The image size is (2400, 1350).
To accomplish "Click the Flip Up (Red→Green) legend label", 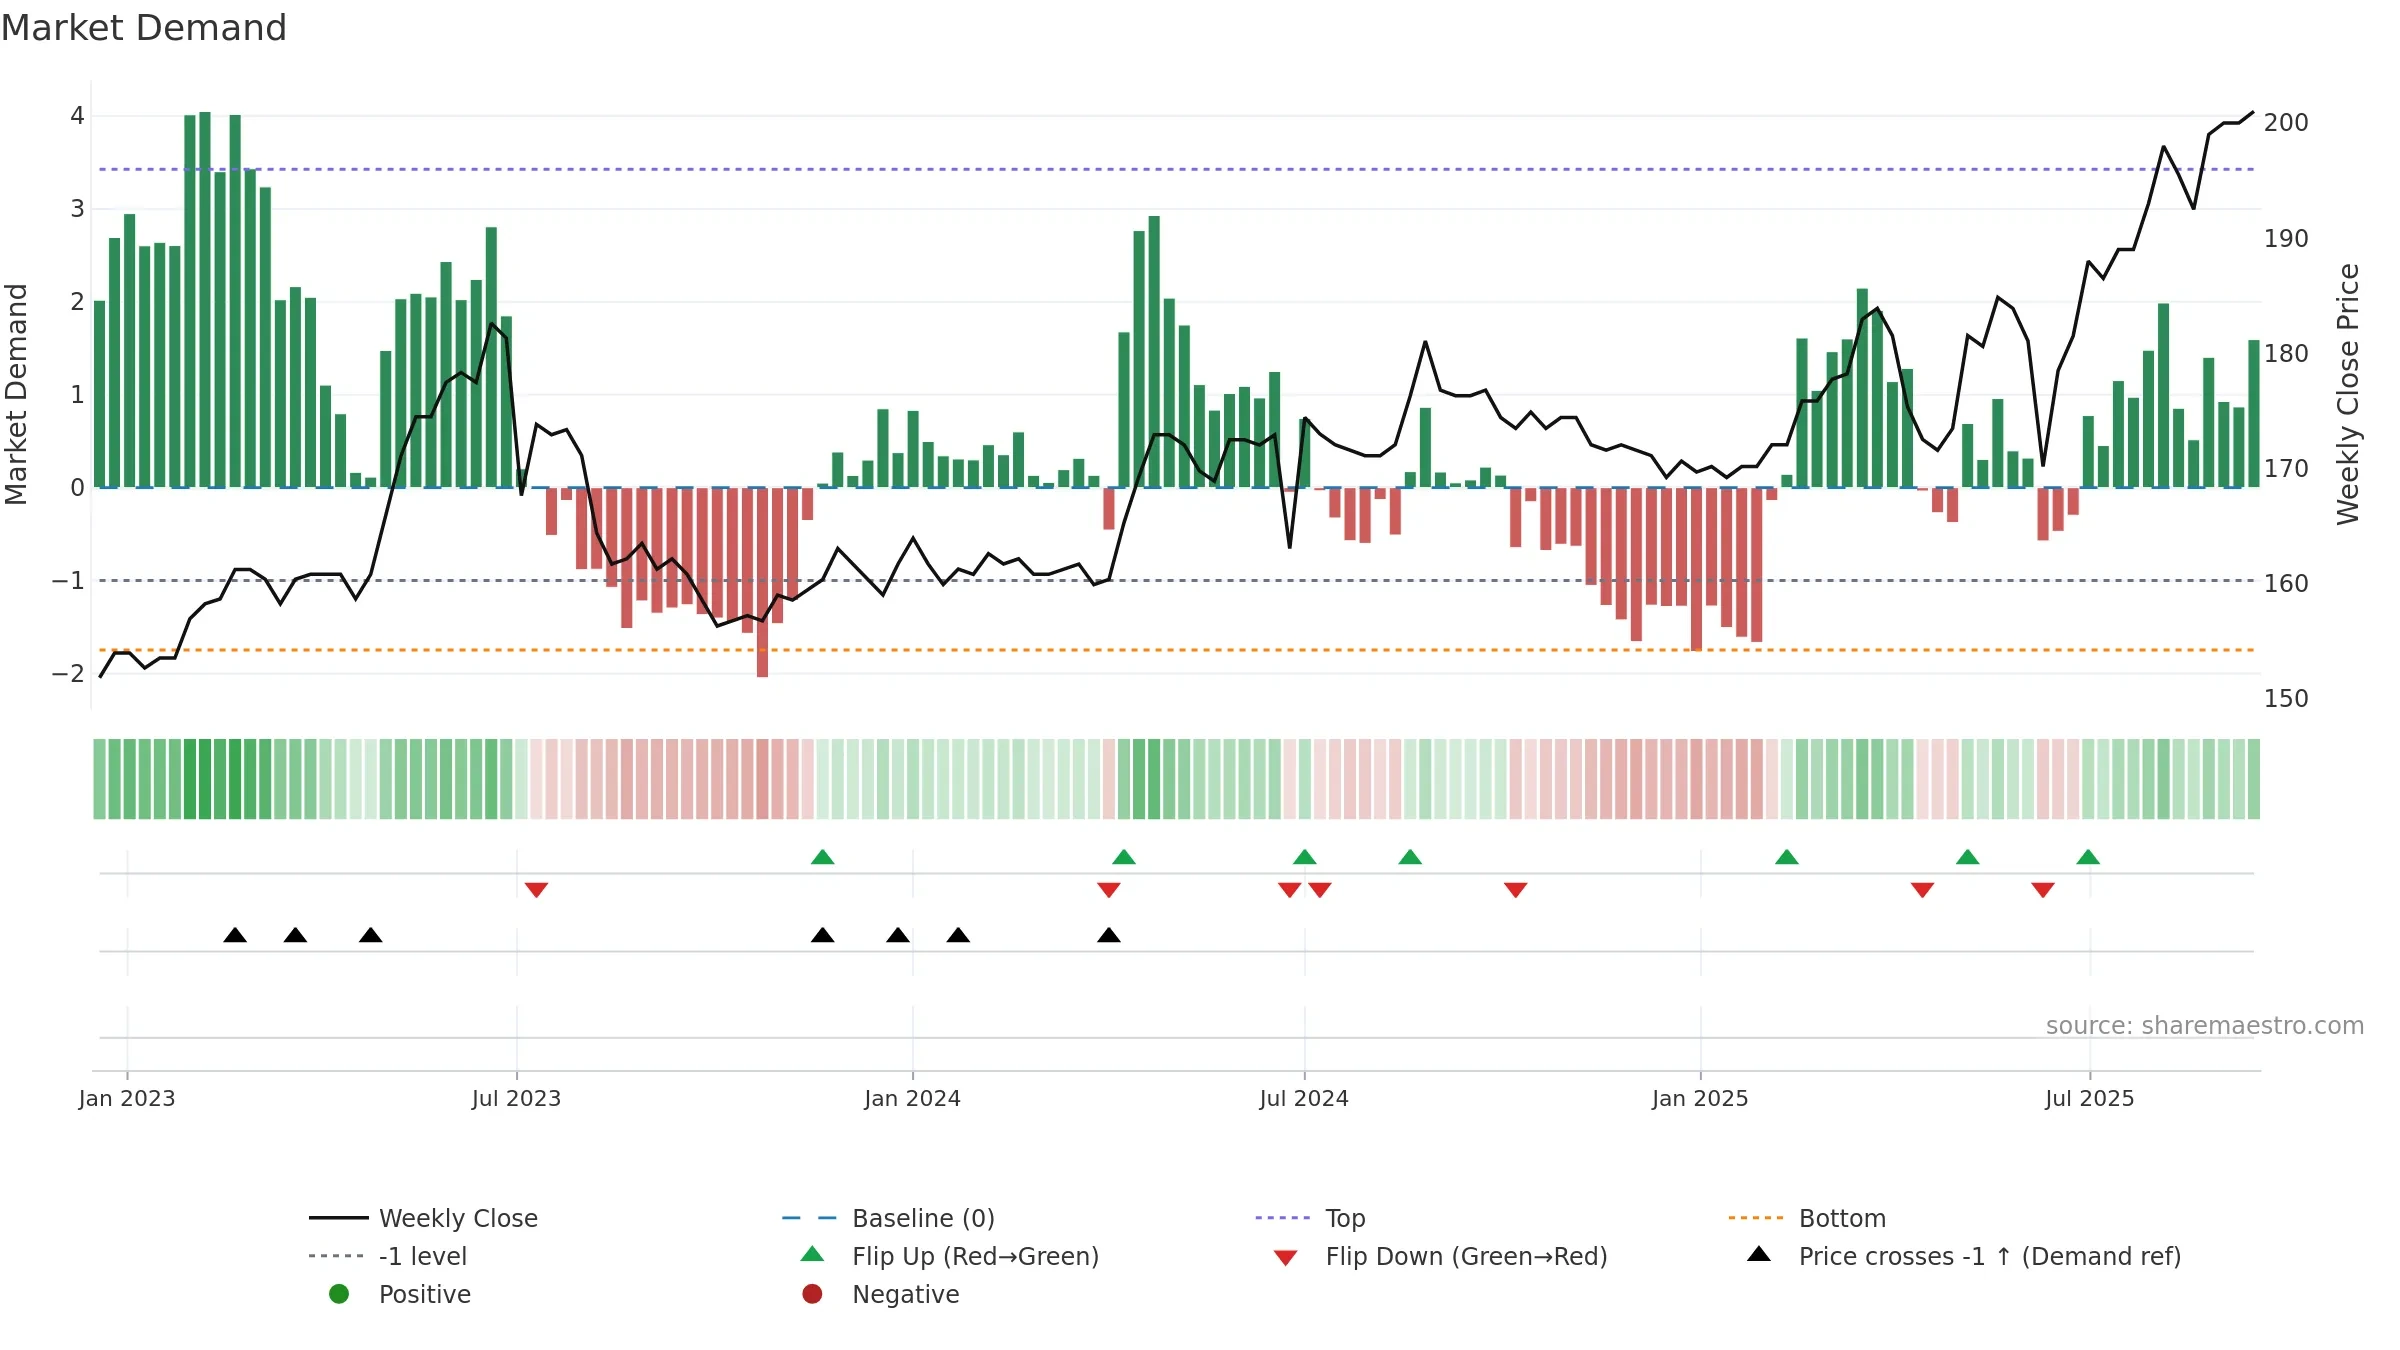I will tap(975, 1257).
